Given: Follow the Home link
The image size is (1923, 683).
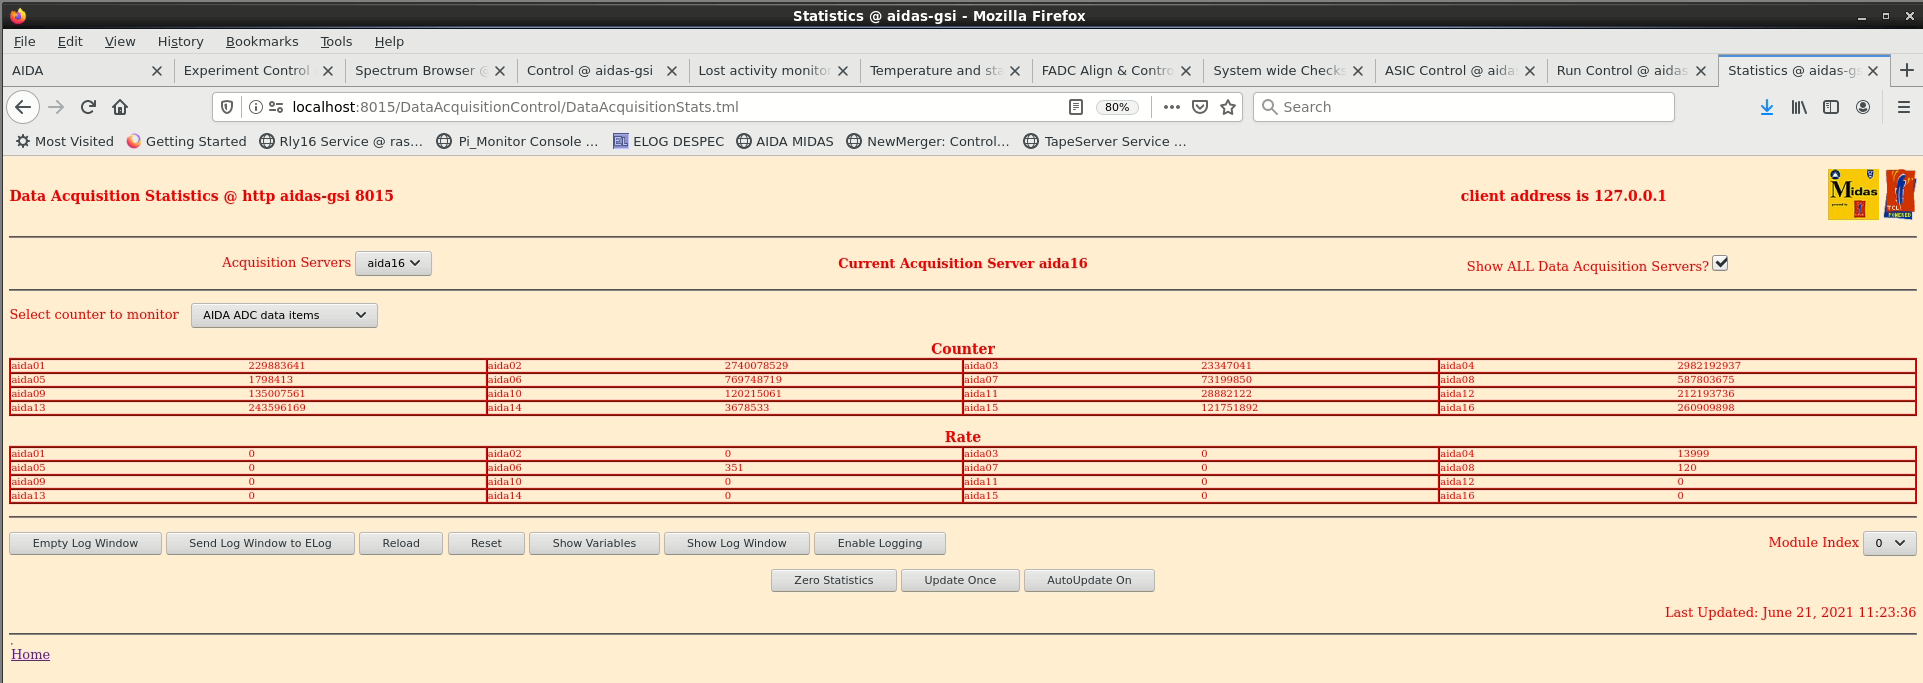Looking at the screenshot, I should click(x=30, y=654).
